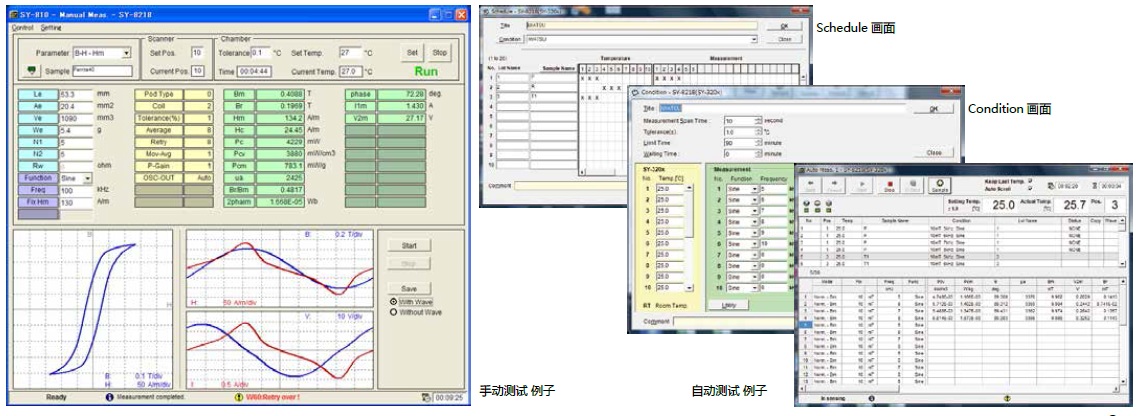Click the Start button beside the waveforms
The height and width of the screenshot is (416, 1144).
click(x=408, y=245)
